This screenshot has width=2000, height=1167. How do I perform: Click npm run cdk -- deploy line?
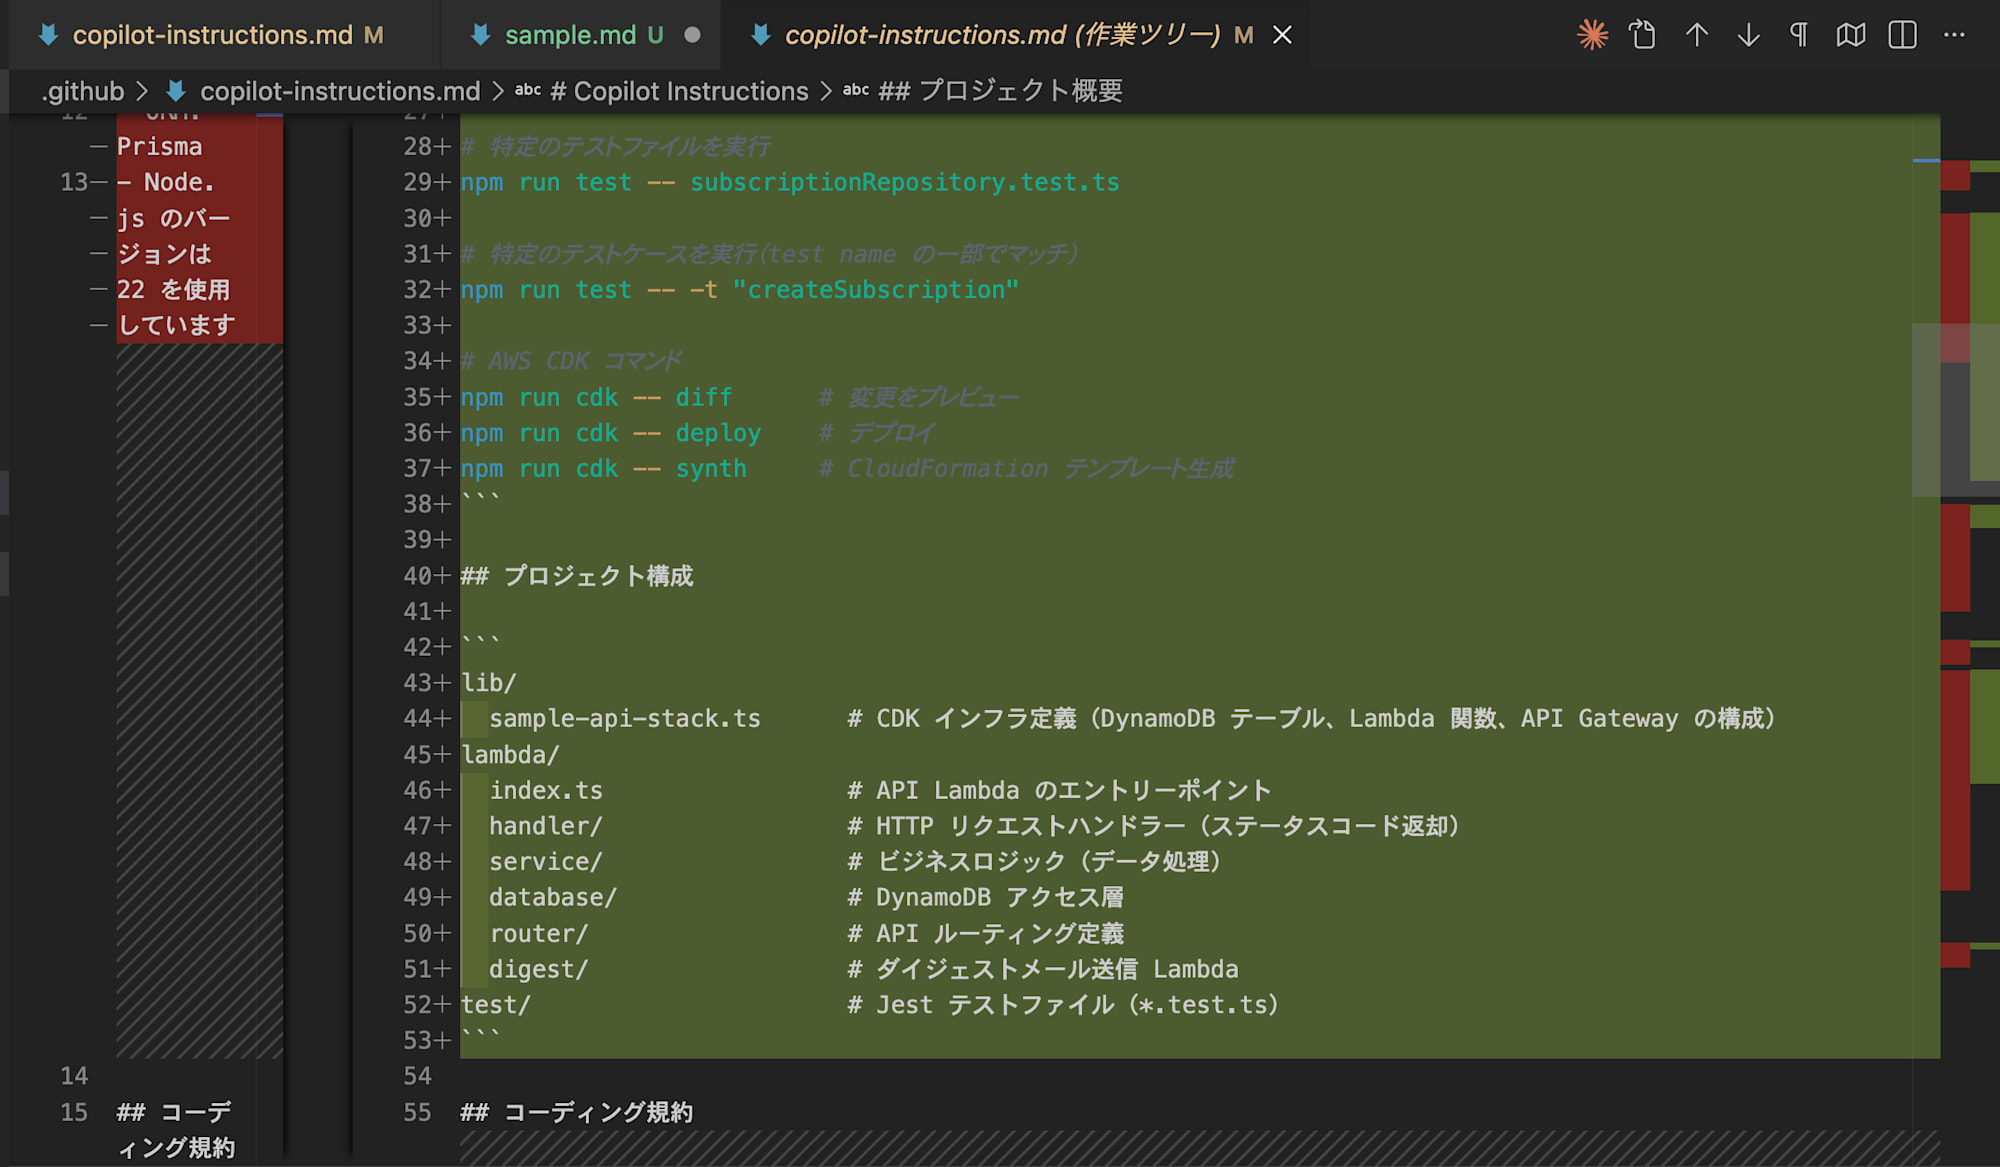[610, 433]
